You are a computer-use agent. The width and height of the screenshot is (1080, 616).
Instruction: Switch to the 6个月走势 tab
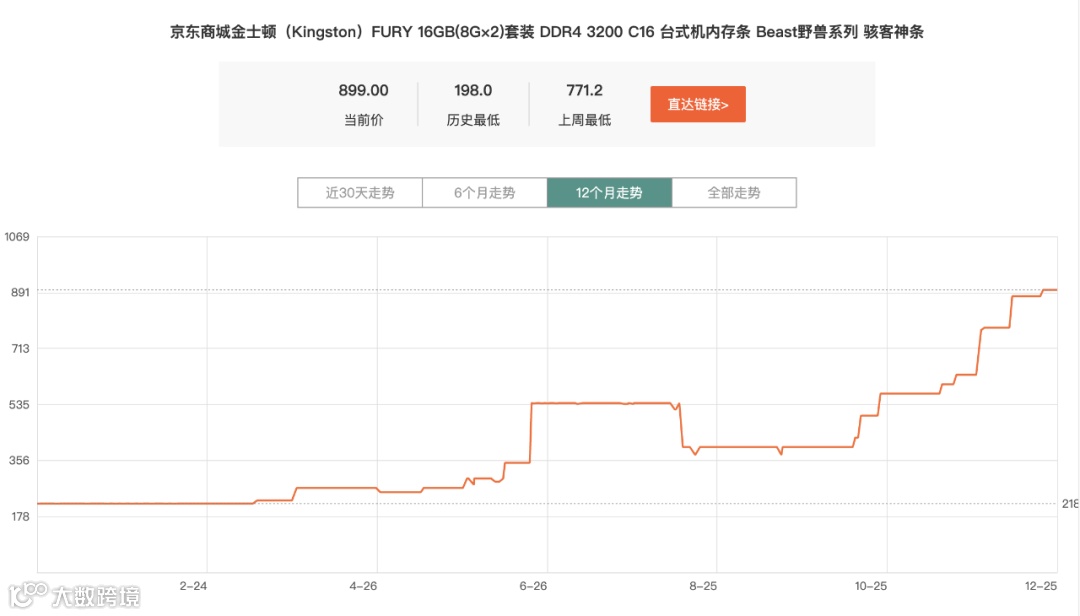(x=485, y=193)
